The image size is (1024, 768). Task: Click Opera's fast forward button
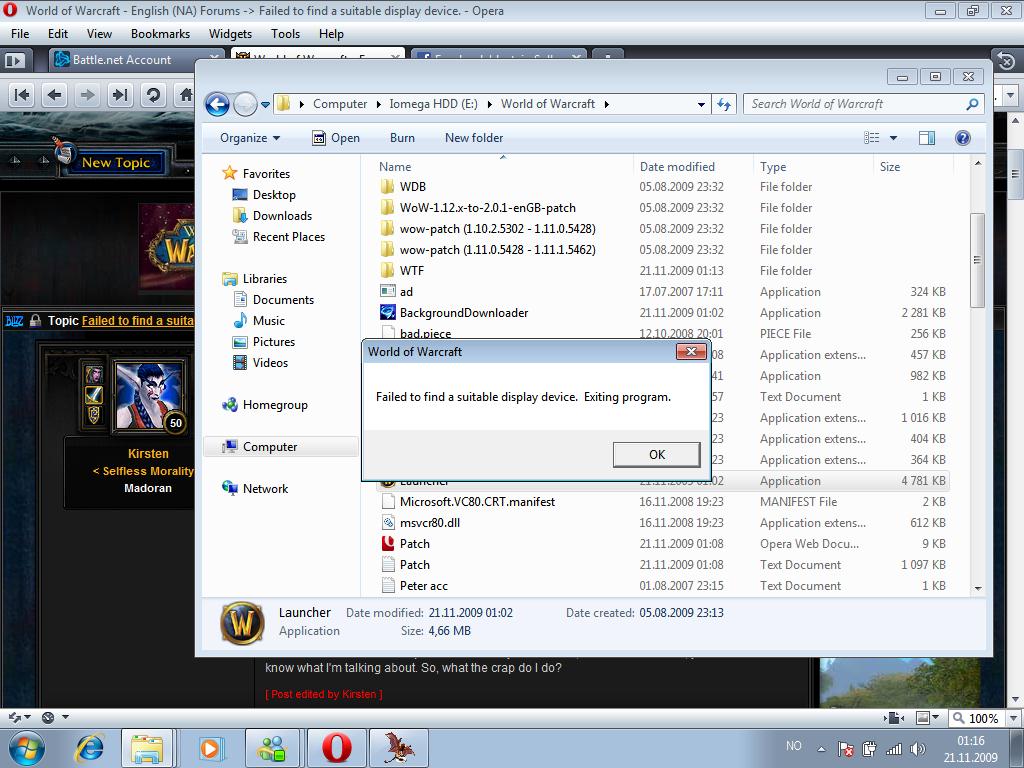(x=120, y=95)
